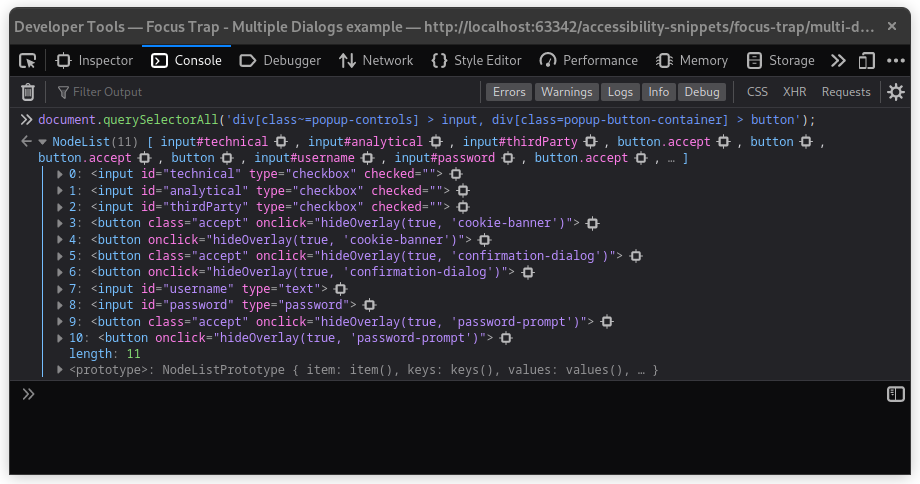Toggle the Debug filter
920x484 pixels.
(x=701, y=92)
